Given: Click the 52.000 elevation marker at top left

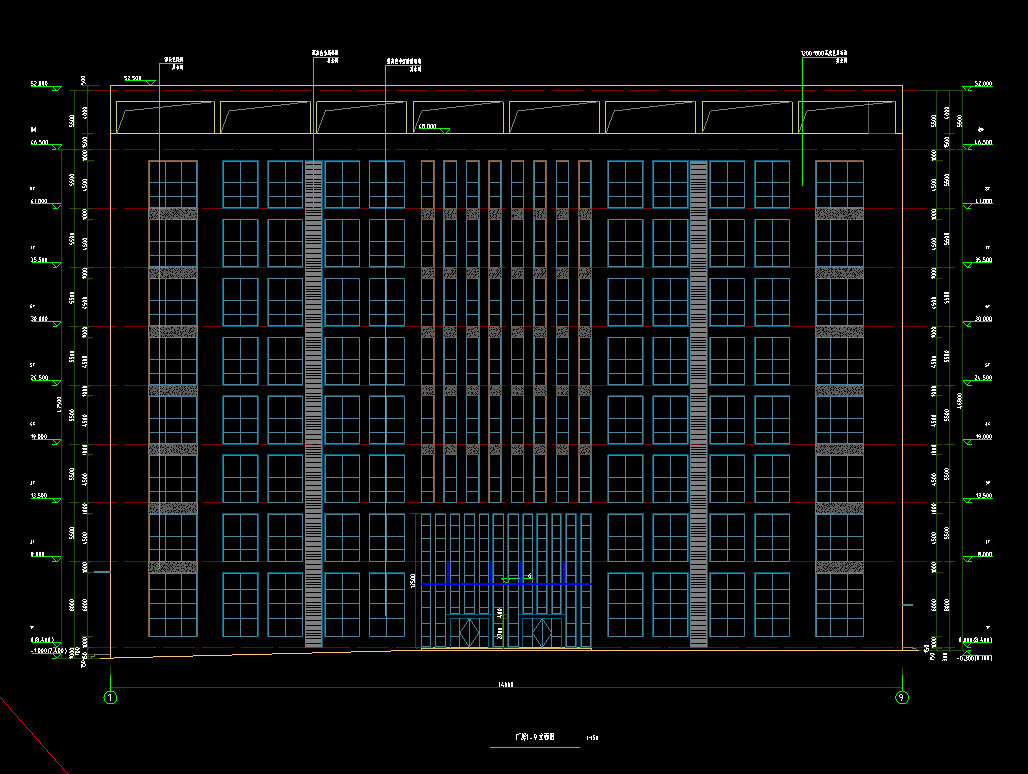Looking at the screenshot, I should click(x=40, y=84).
